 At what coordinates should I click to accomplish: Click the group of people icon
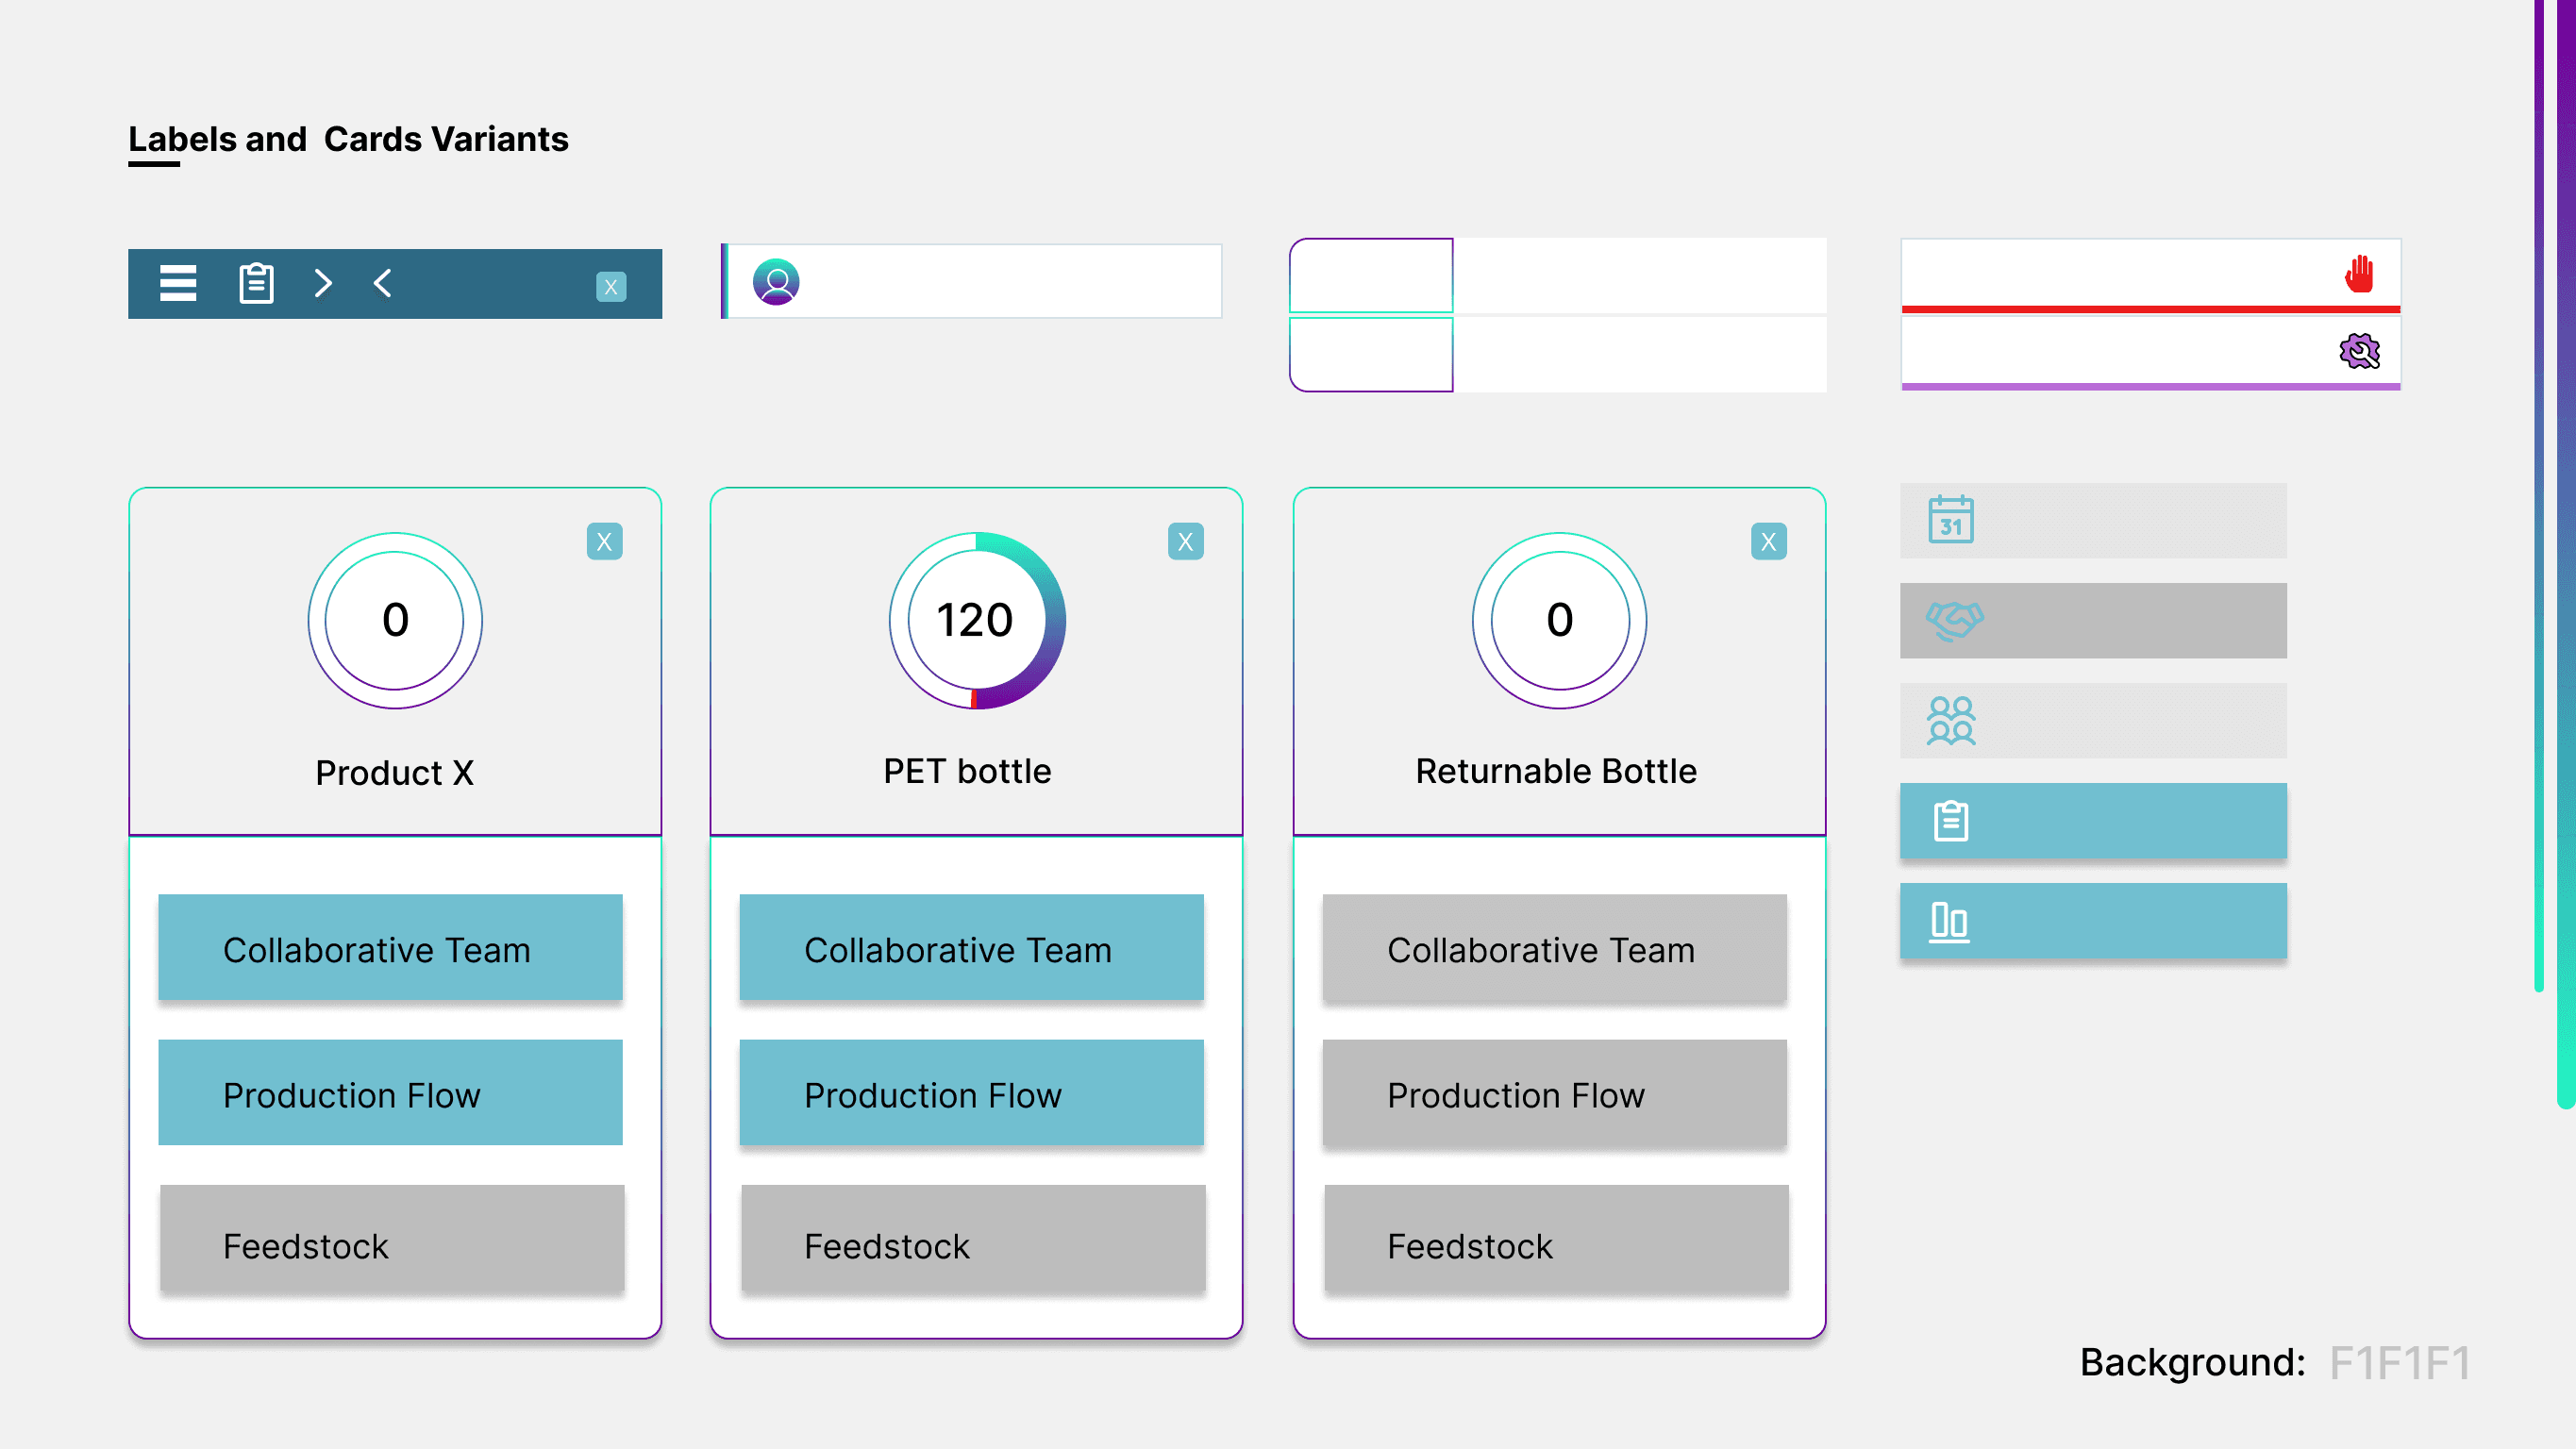[x=1950, y=720]
